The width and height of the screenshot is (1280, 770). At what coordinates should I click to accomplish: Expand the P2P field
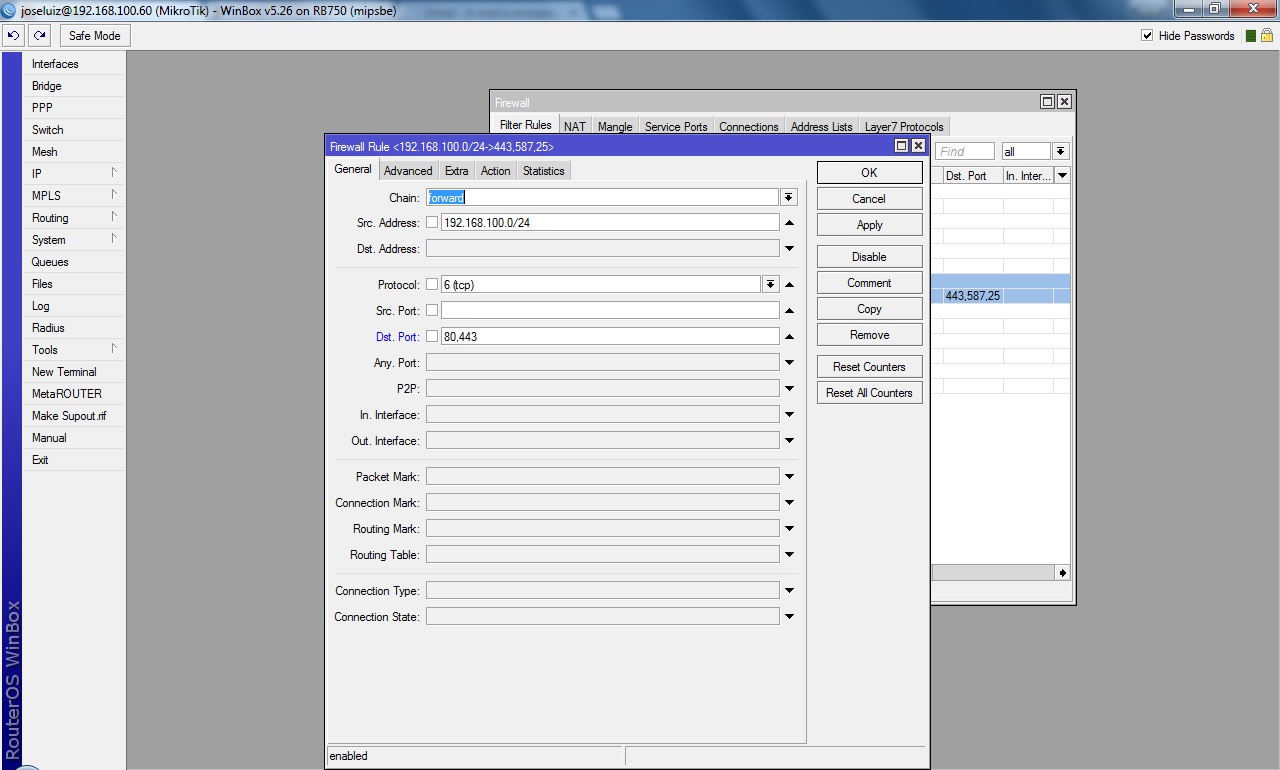point(789,389)
